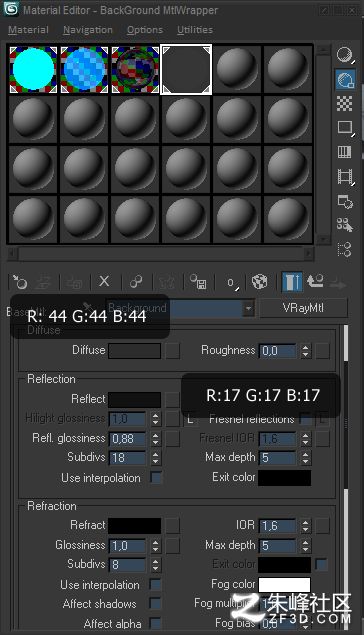Open the white Fog color swatch
Viewport: 364px width, 635px height.
(284, 584)
